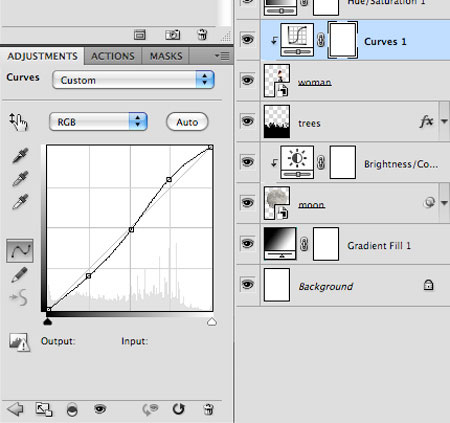
Task: Select the Background layer thumbnail
Action: pyautogui.click(x=277, y=285)
